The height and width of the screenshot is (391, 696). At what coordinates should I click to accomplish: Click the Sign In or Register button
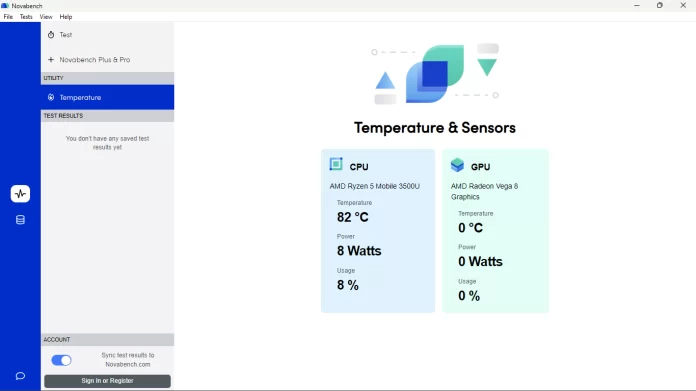pyautogui.click(x=107, y=381)
